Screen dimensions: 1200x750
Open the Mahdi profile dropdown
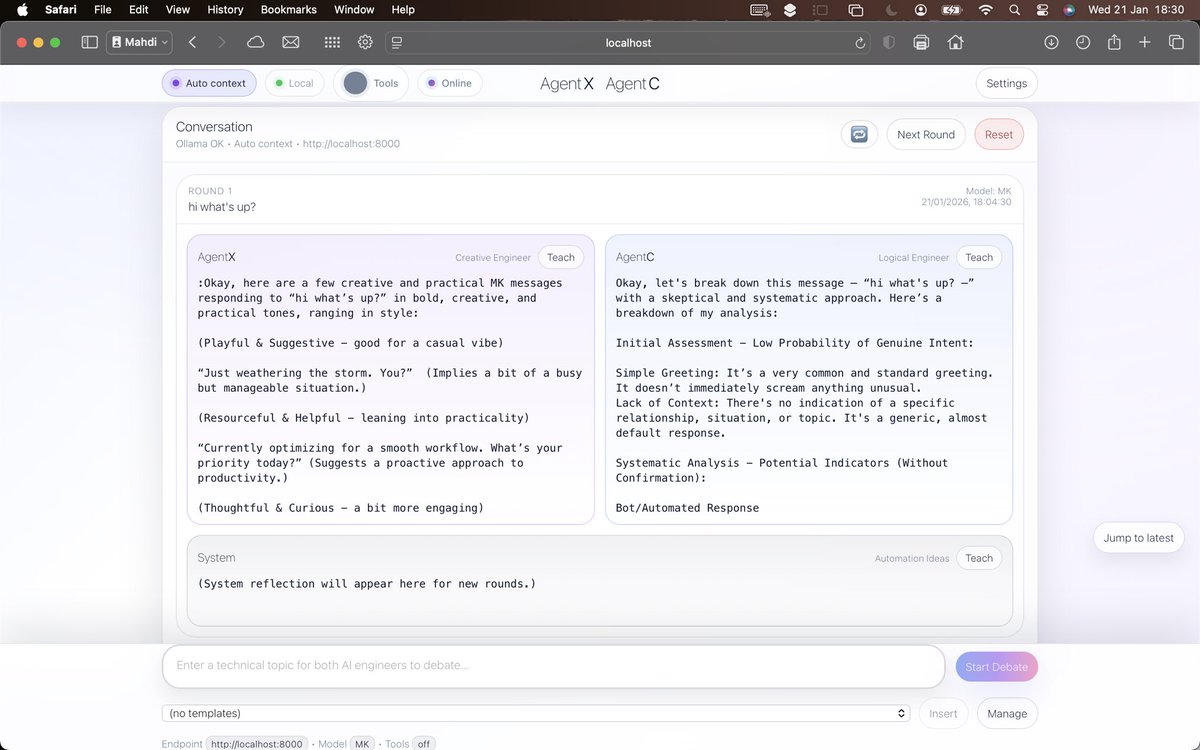pyautogui.click(x=140, y=43)
